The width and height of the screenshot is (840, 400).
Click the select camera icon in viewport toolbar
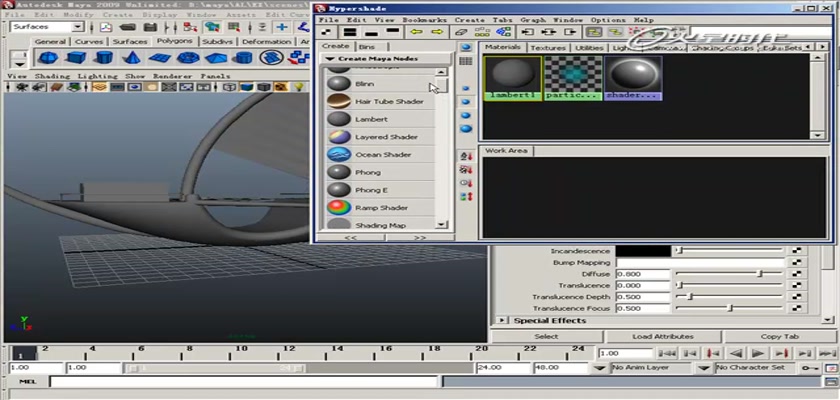(21, 87)
